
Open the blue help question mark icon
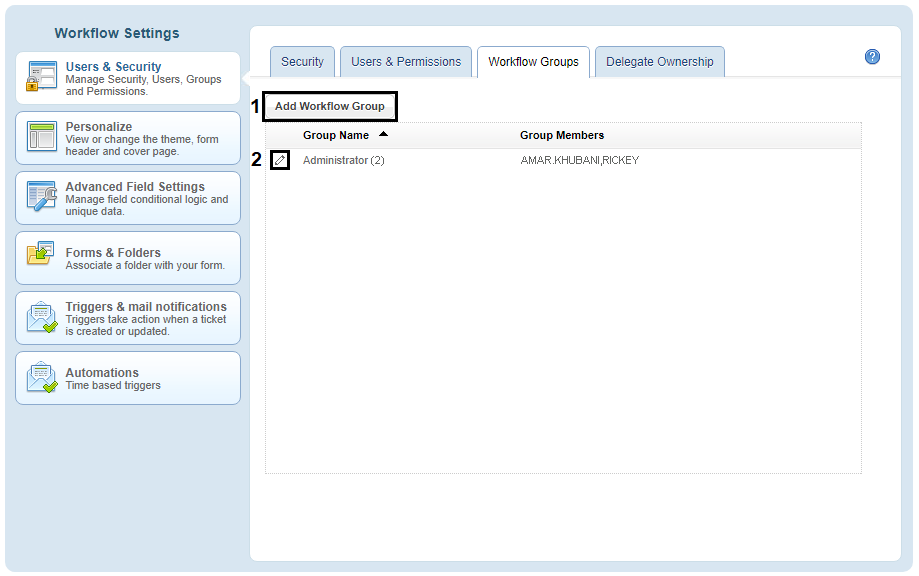(x=872, y=57)
